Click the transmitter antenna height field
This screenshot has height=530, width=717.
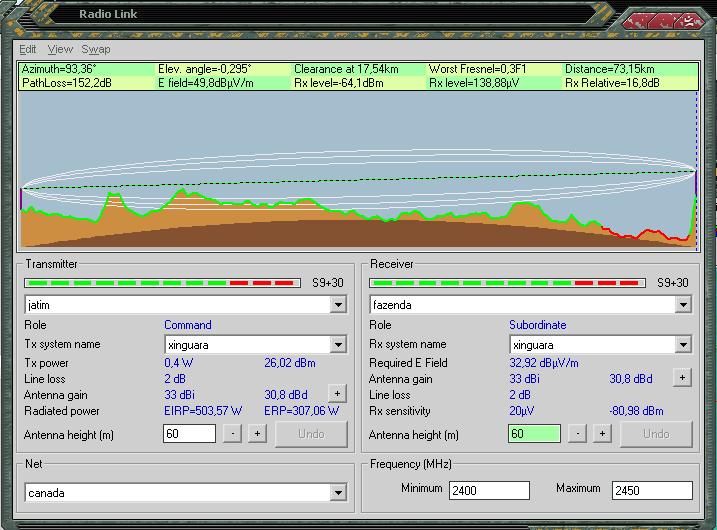click(189, 433)
